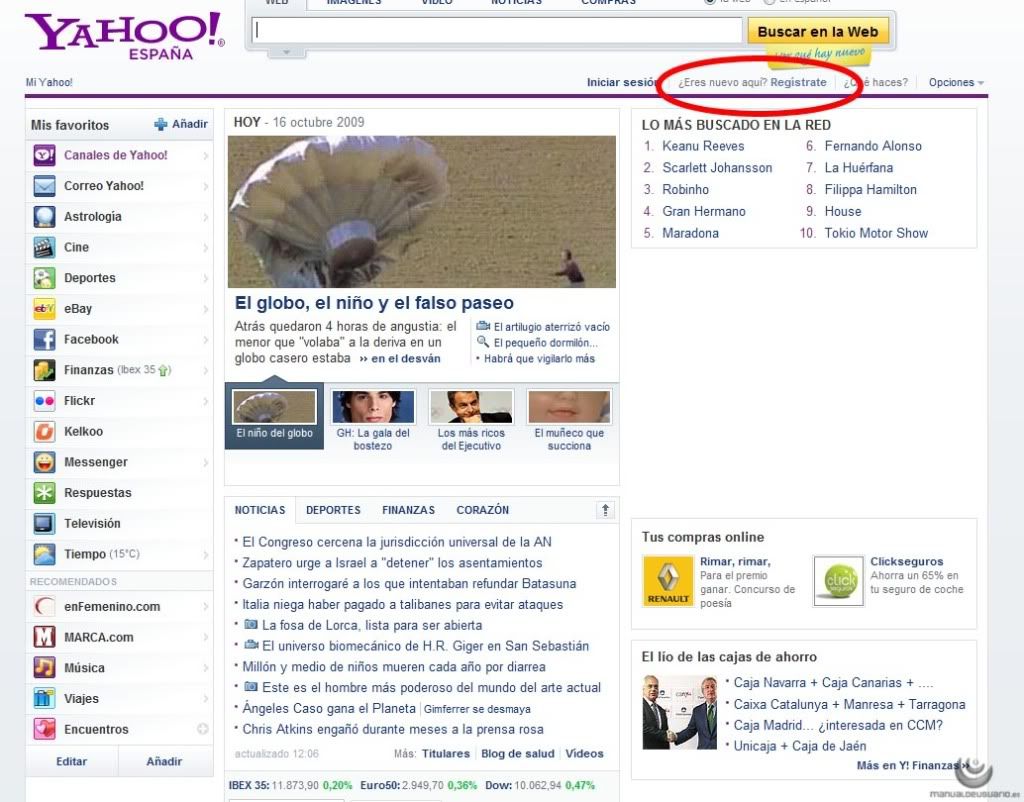Click the plus circle on Encuentros row

pyautogui.click(x=203, y=729)
